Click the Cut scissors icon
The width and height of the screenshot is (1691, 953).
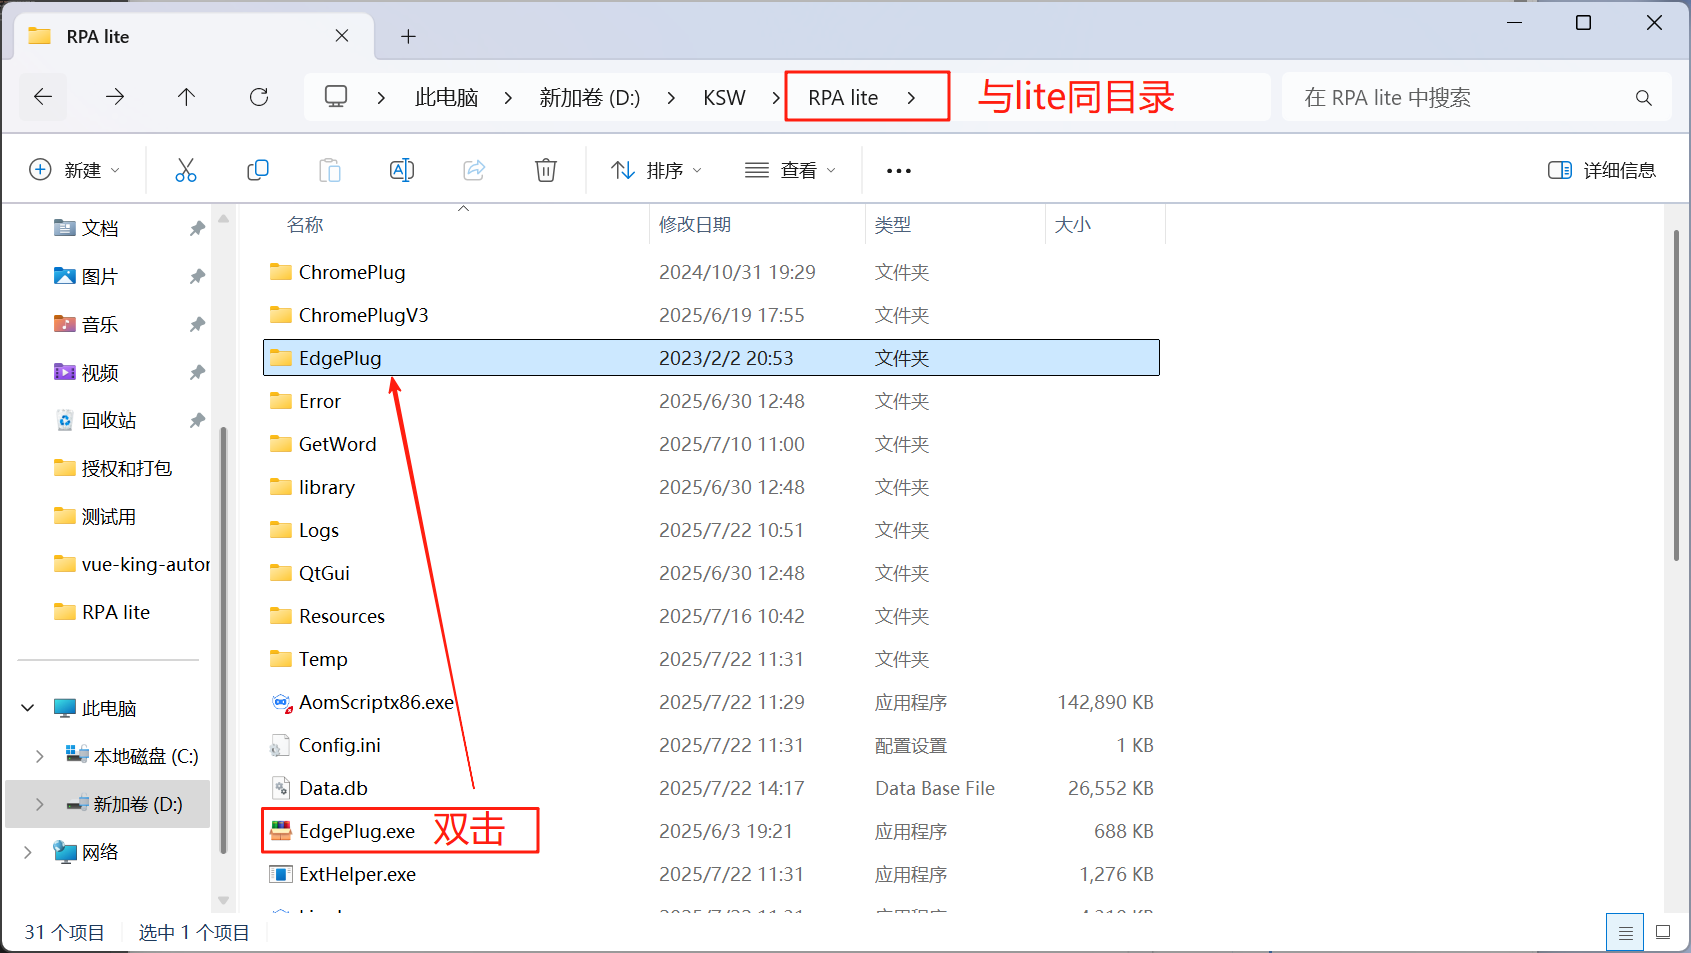pyautogui.click(x=186, y=170)
